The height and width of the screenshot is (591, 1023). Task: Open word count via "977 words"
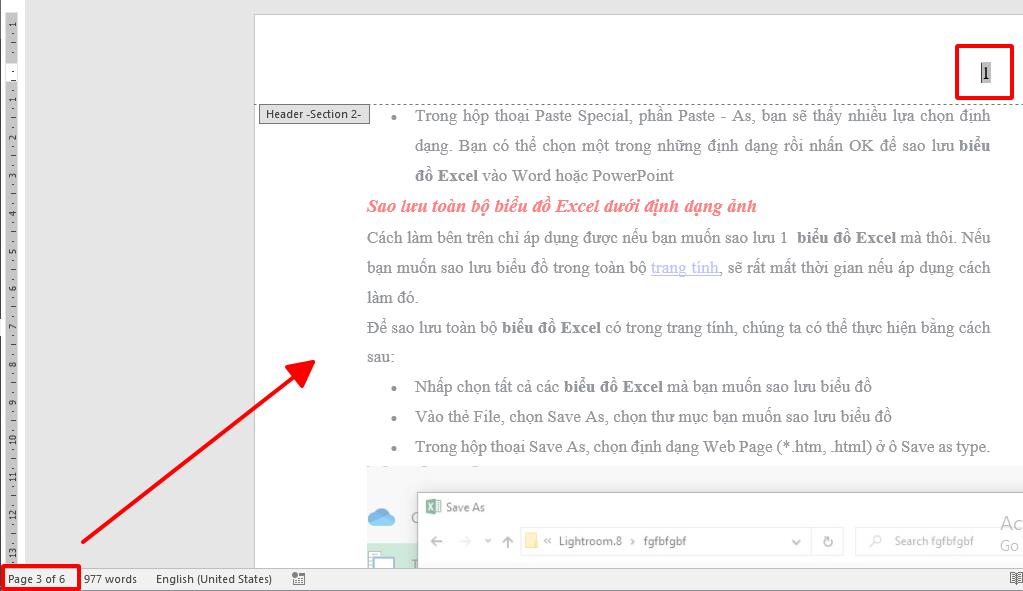click(x=110, y=579)
